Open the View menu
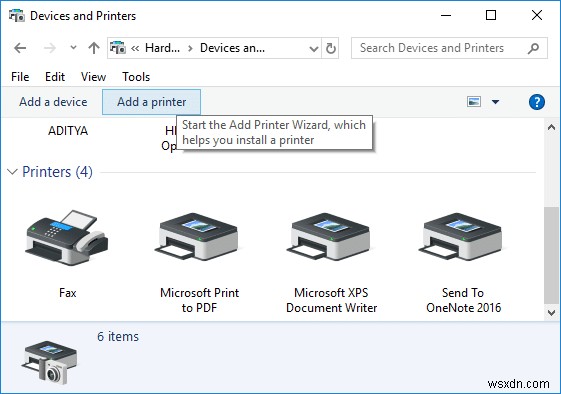Viewport: 561px width, 394px height. pyautogui.click(x=93, y=77)
